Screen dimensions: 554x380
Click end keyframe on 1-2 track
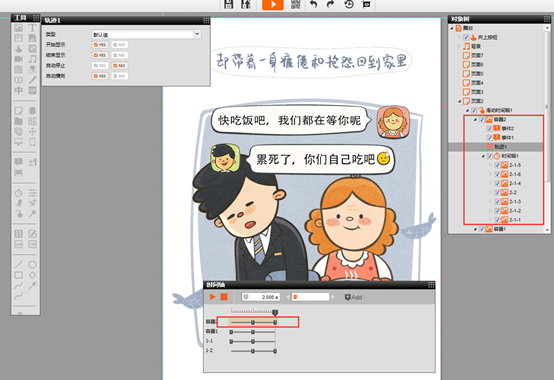click(x=275, y=351)
